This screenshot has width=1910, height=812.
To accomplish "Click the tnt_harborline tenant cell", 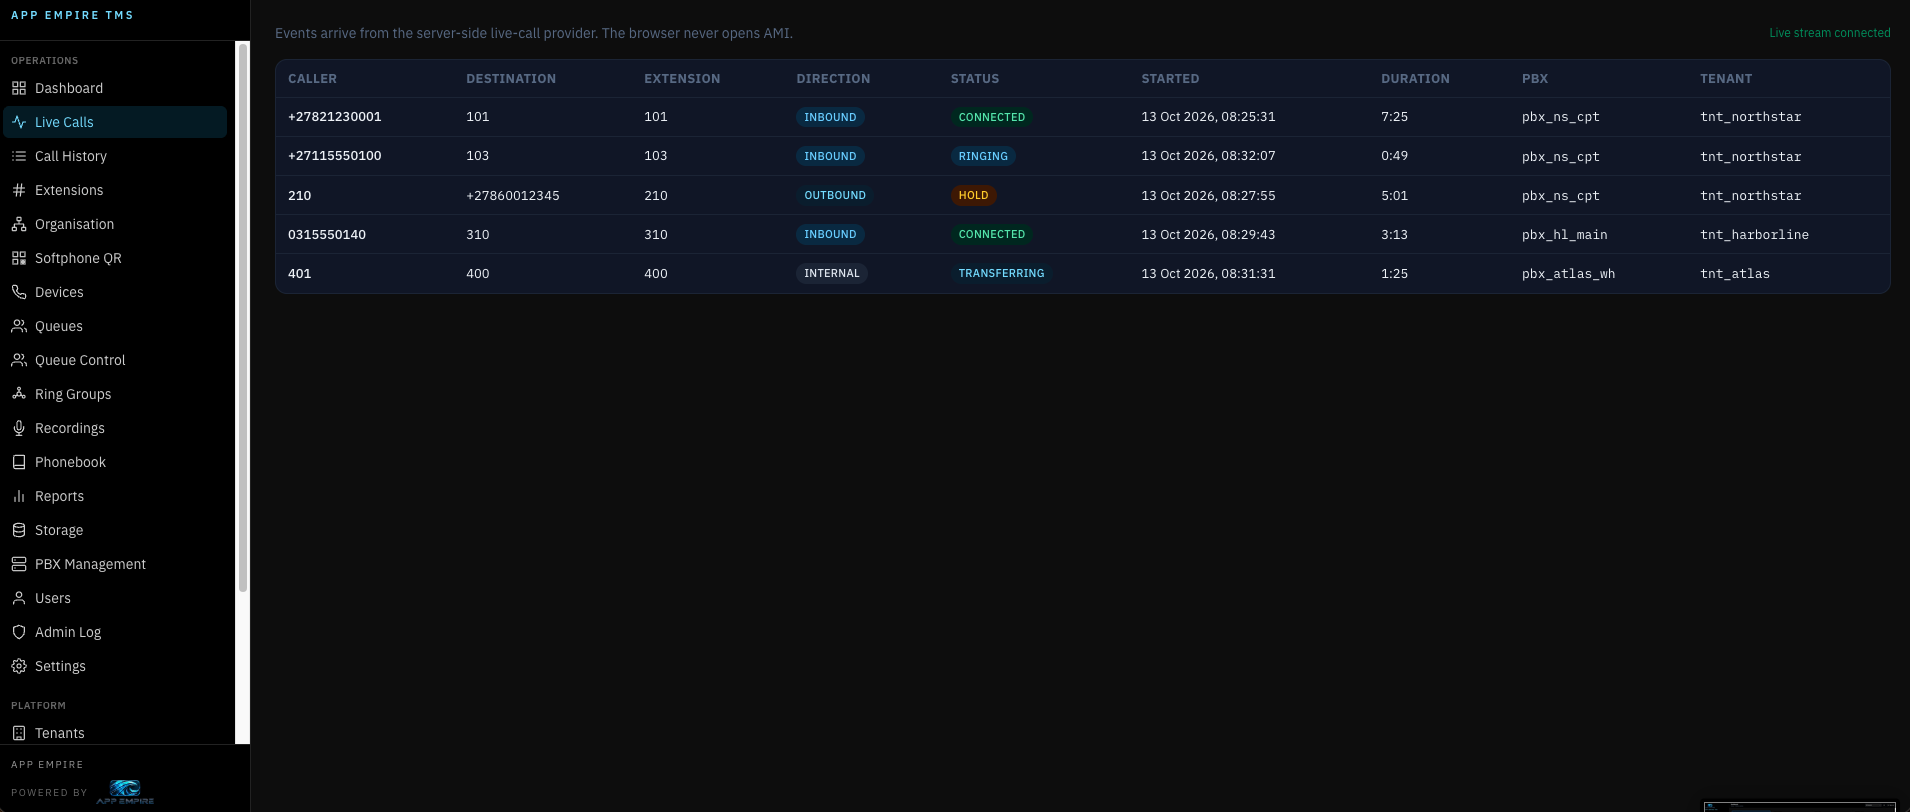I will 1754,235.
